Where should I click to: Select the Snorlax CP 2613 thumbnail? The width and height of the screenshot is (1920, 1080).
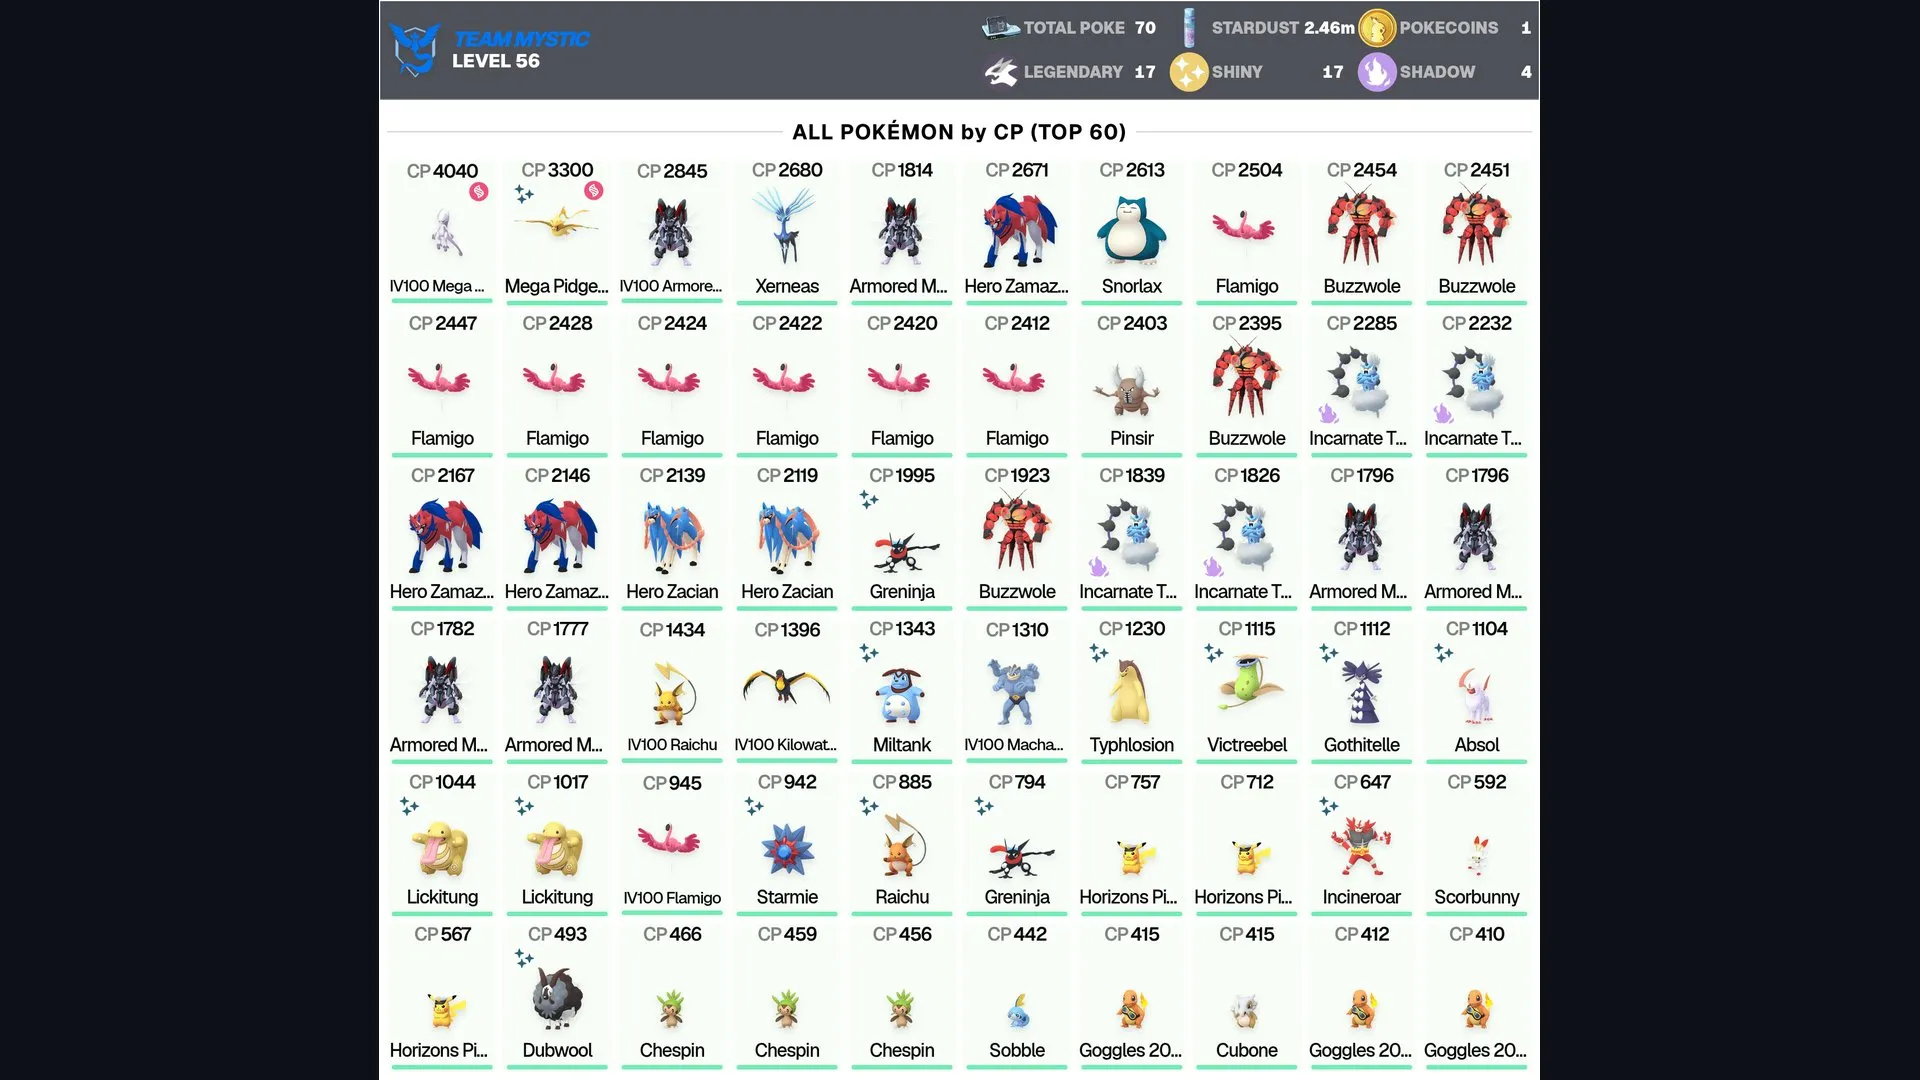1132,229
